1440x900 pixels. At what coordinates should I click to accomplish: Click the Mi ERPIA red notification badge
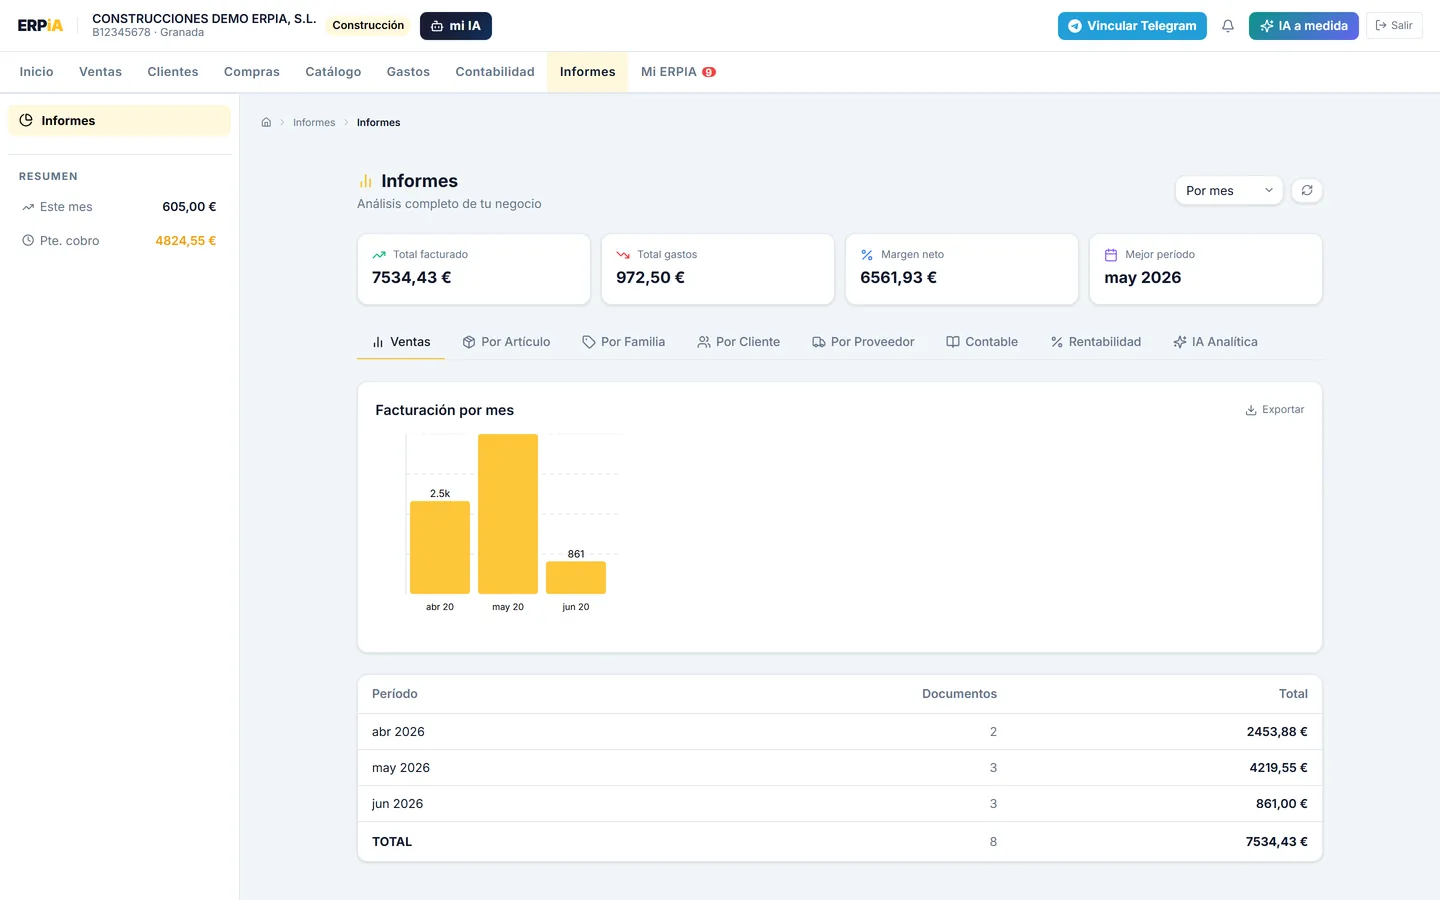click(709, 72)
